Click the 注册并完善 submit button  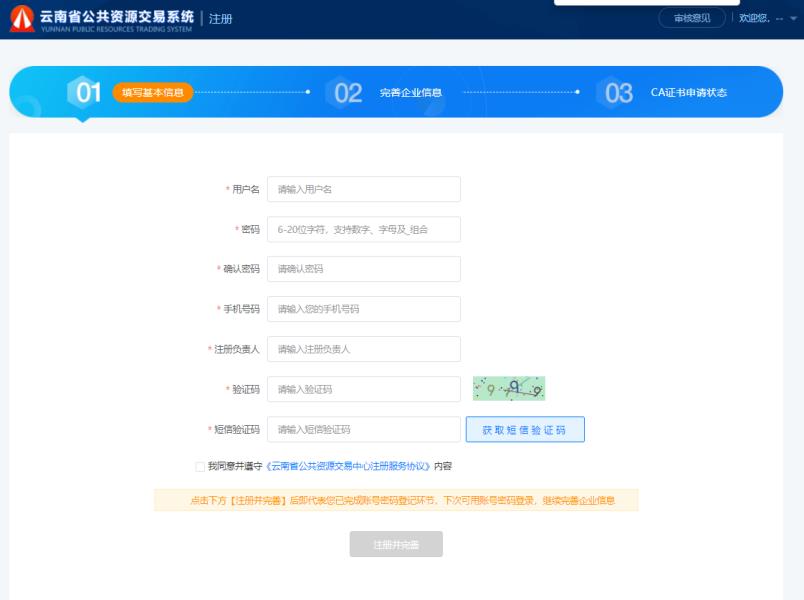pos(398,544)
